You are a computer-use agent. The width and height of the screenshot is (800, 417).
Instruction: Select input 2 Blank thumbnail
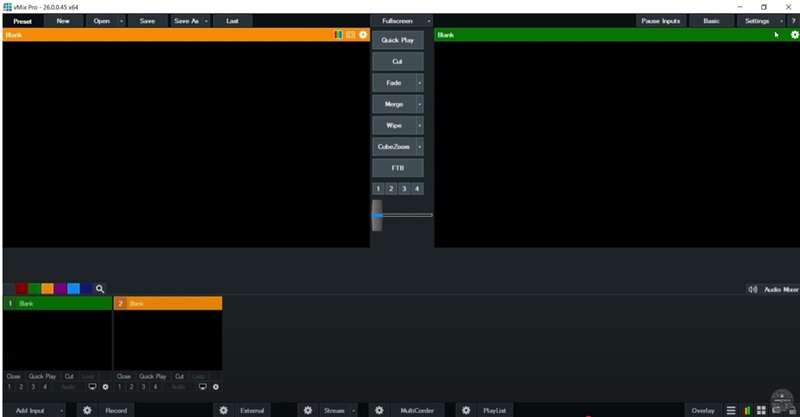point(168,339)
